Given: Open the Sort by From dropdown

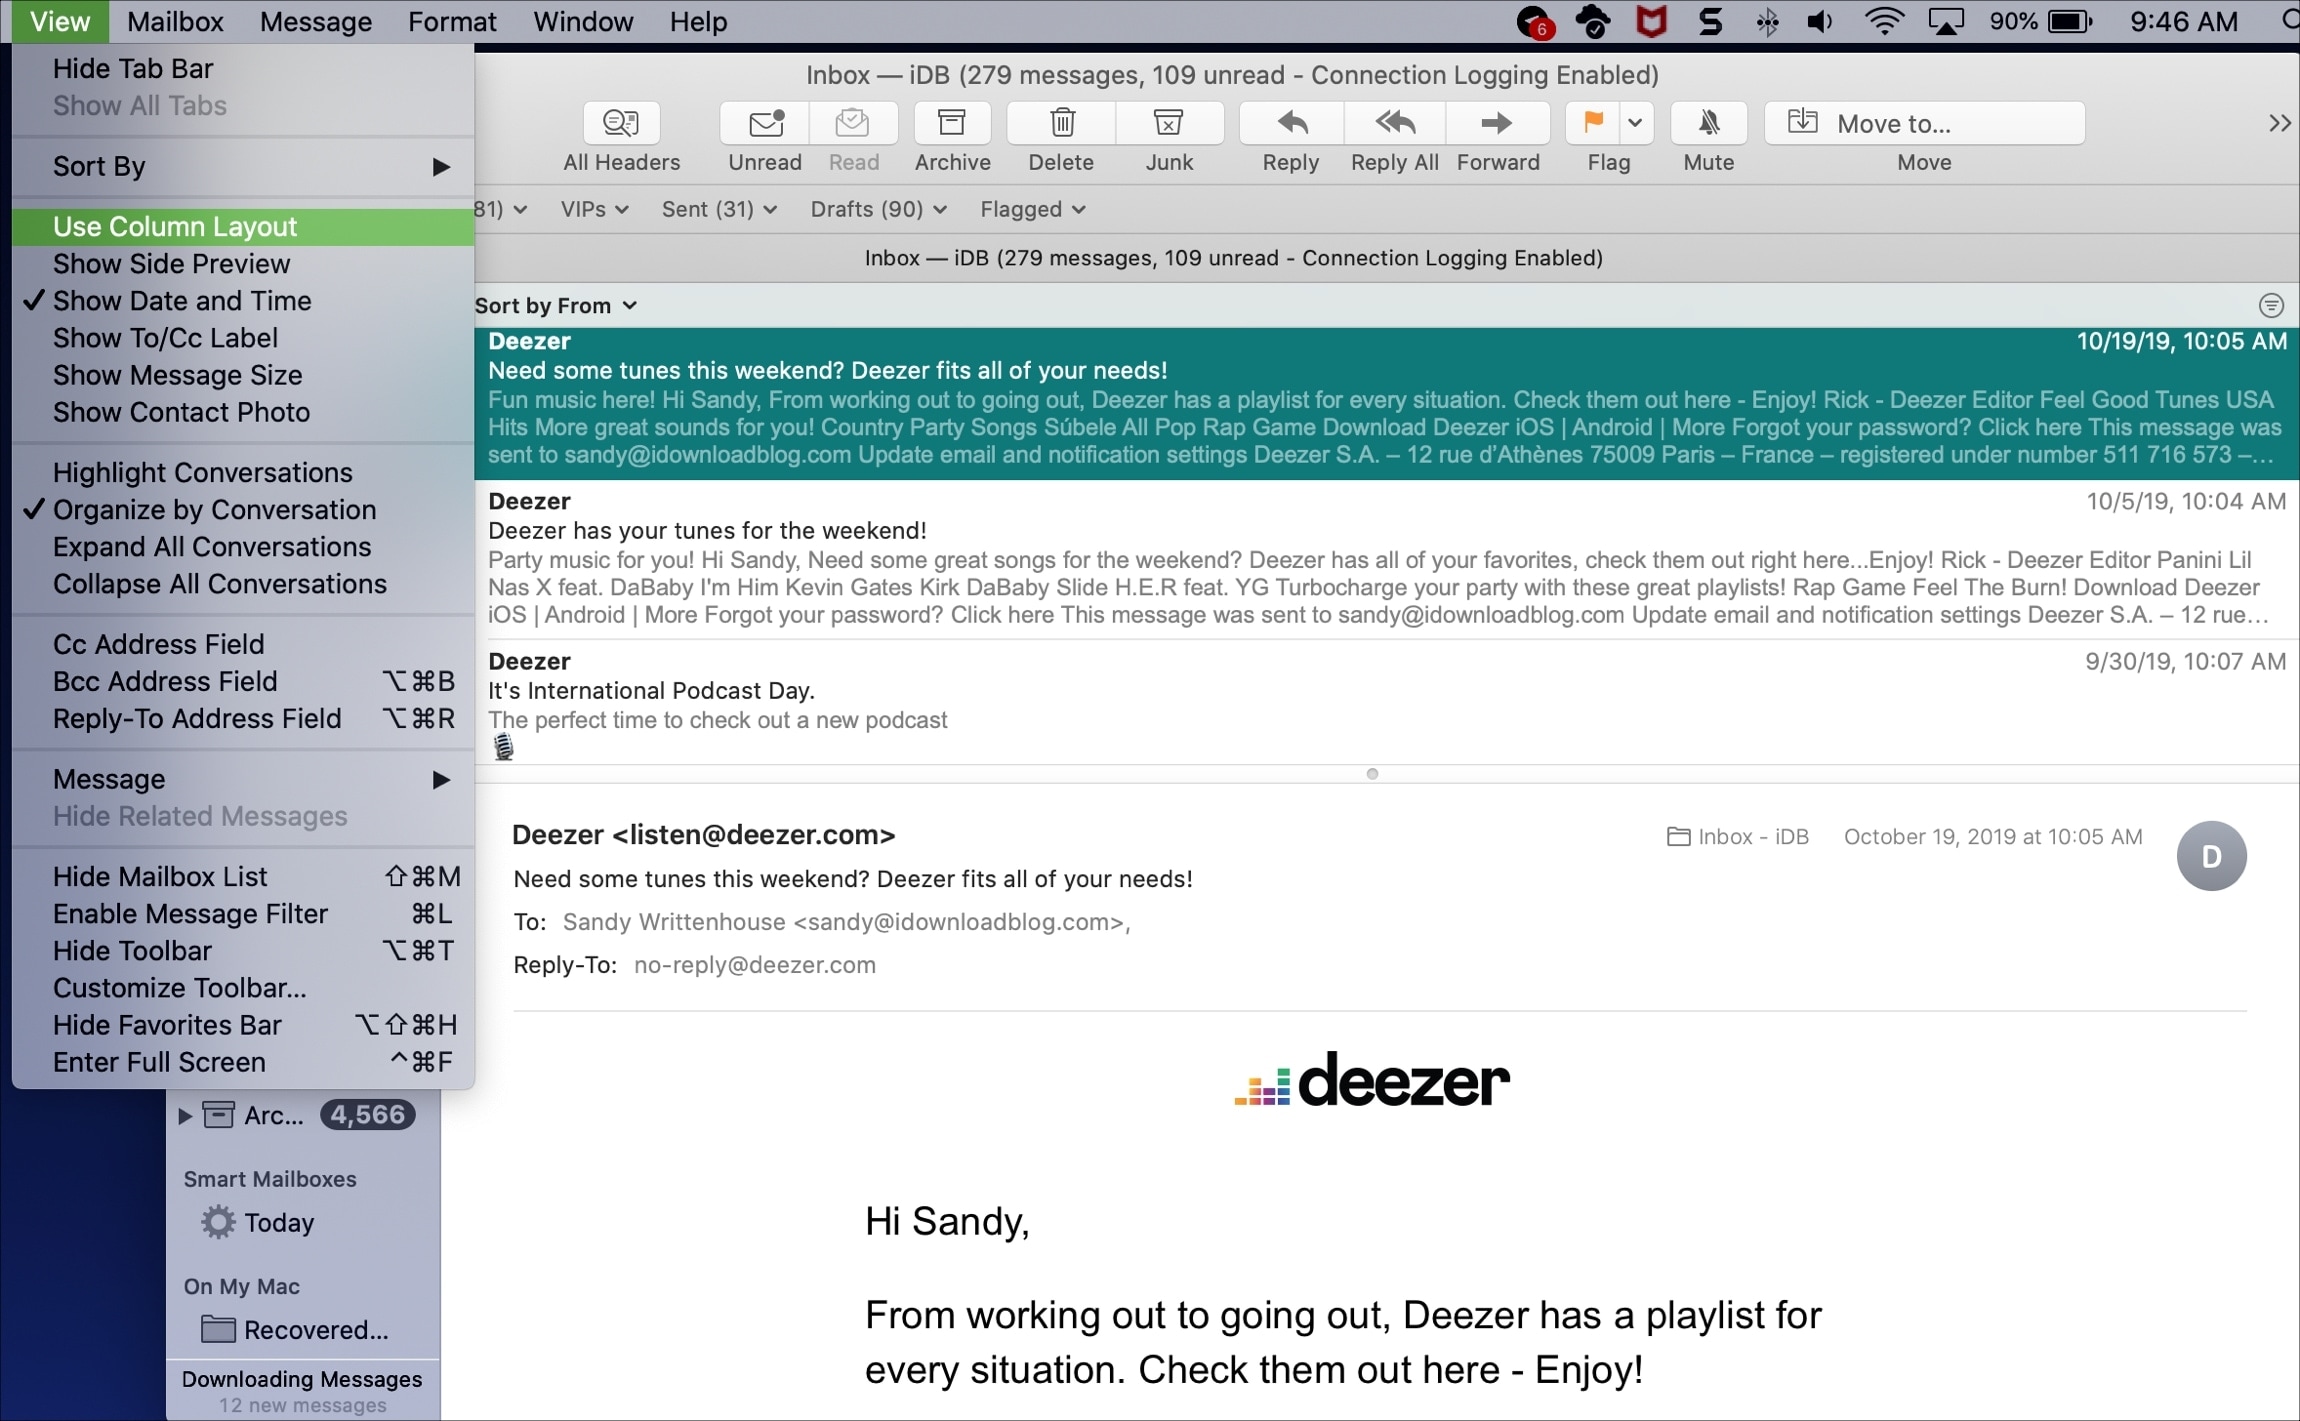Looking at the screenshot, I should [x=556, y=306].
